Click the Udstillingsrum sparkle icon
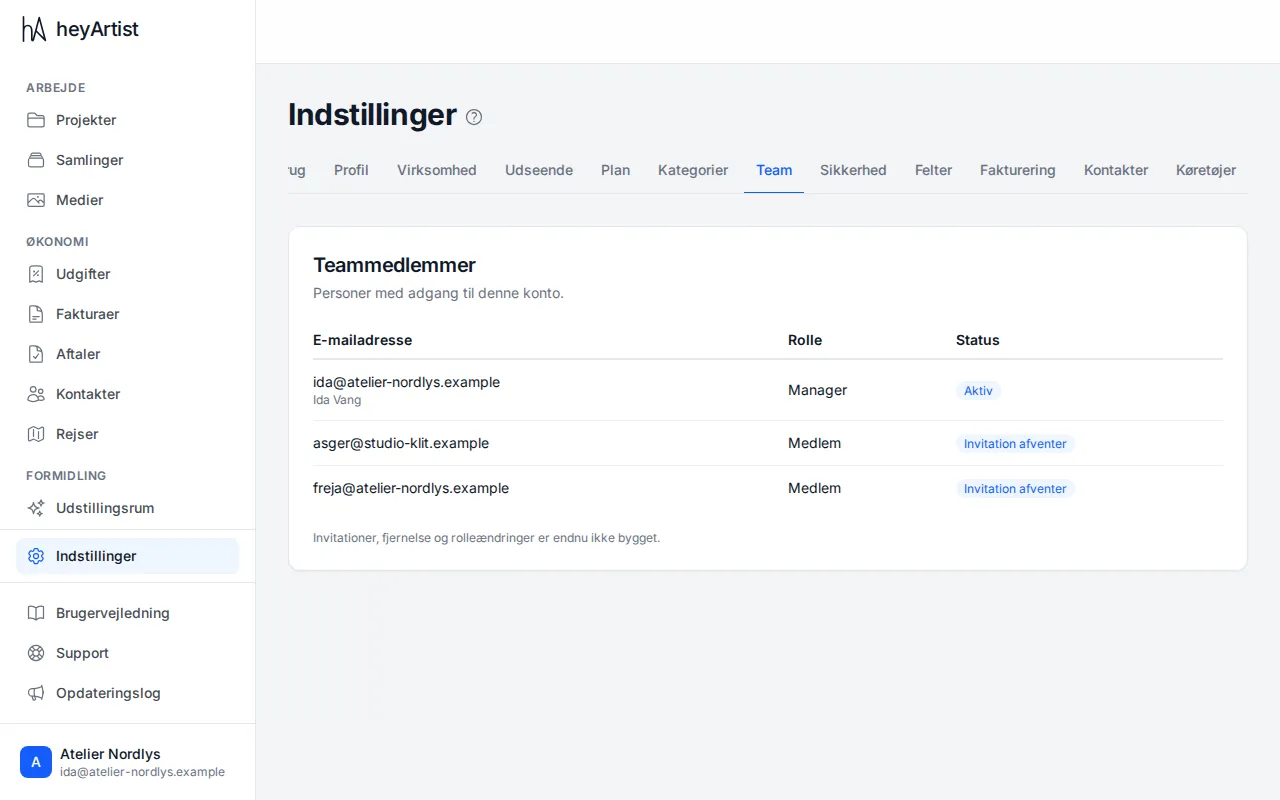 point(36,508)
